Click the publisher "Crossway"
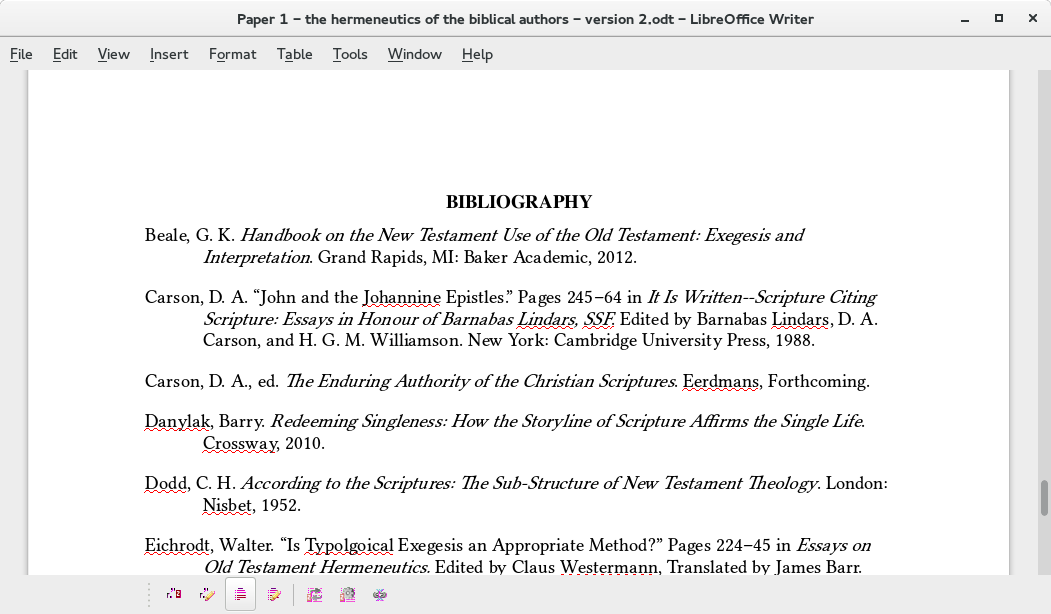 (x=239, y=443)
